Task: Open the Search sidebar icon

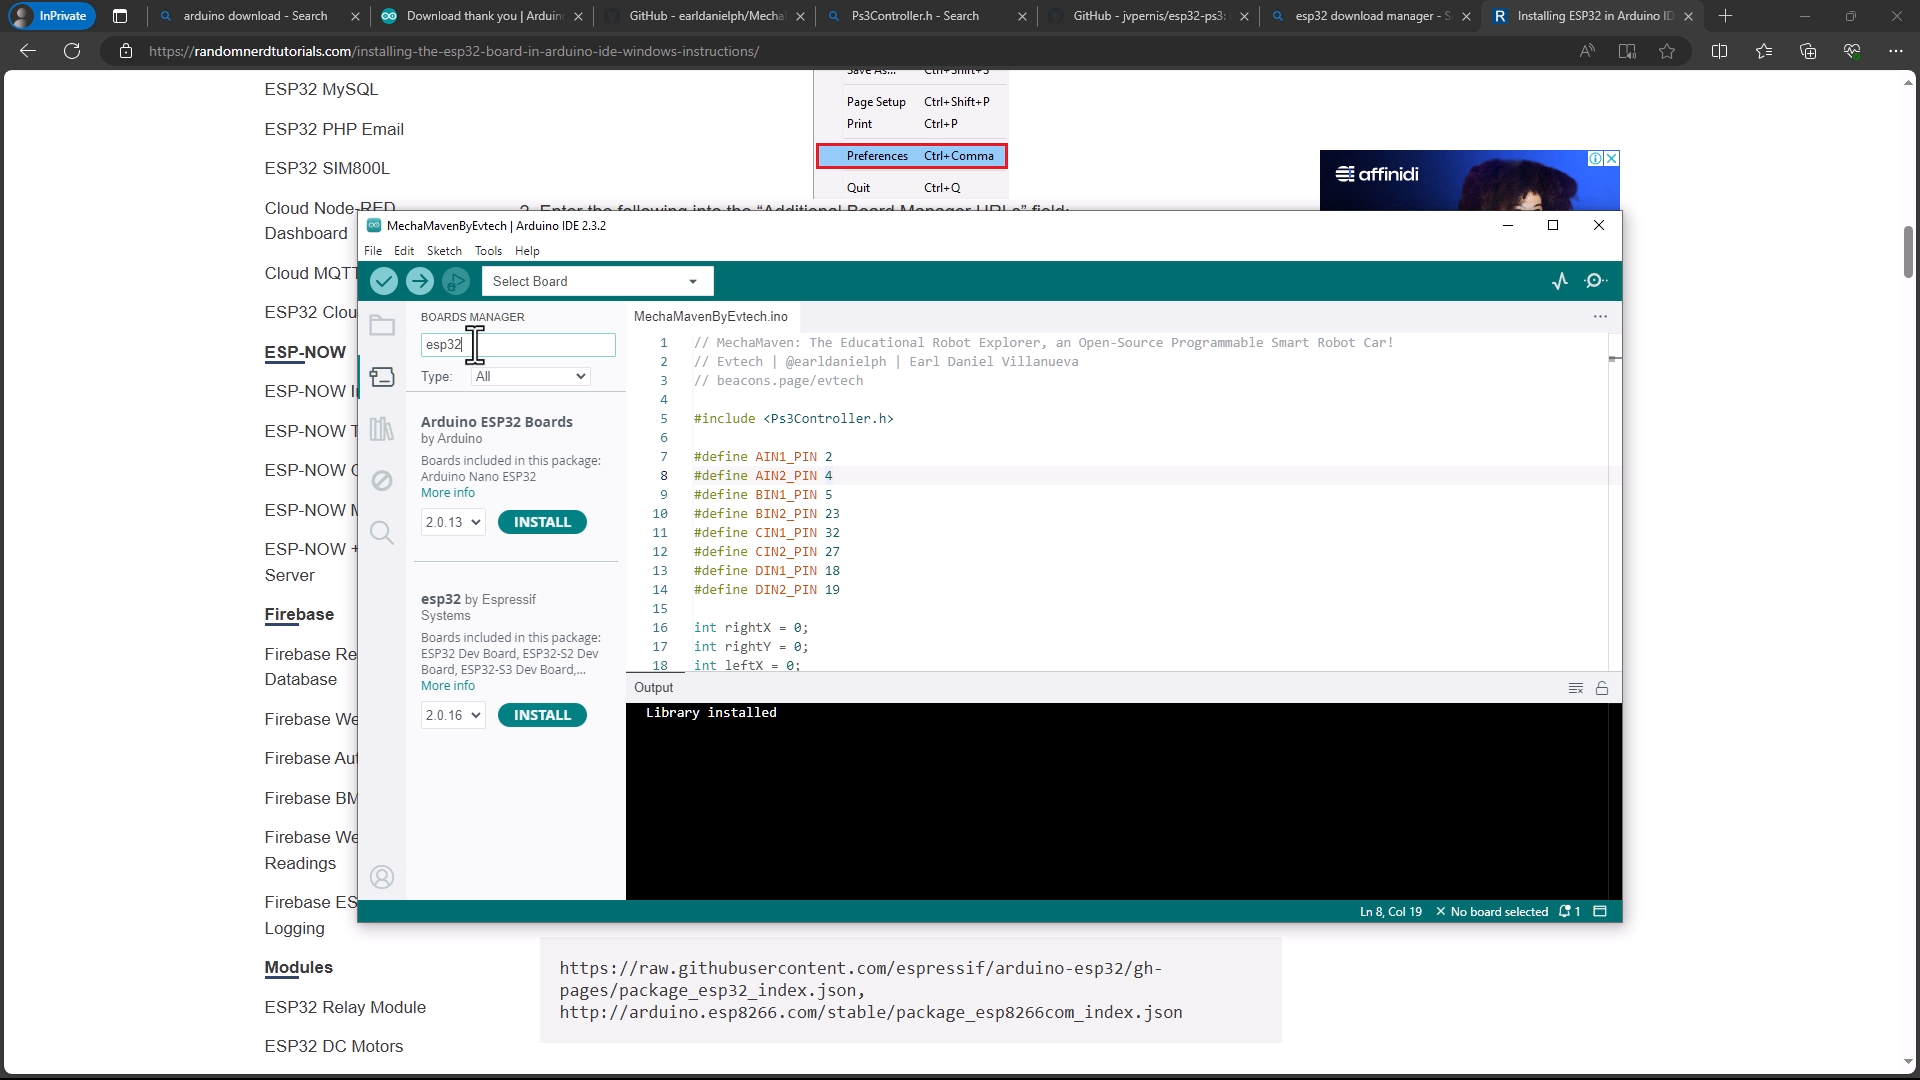Action: 382,532
